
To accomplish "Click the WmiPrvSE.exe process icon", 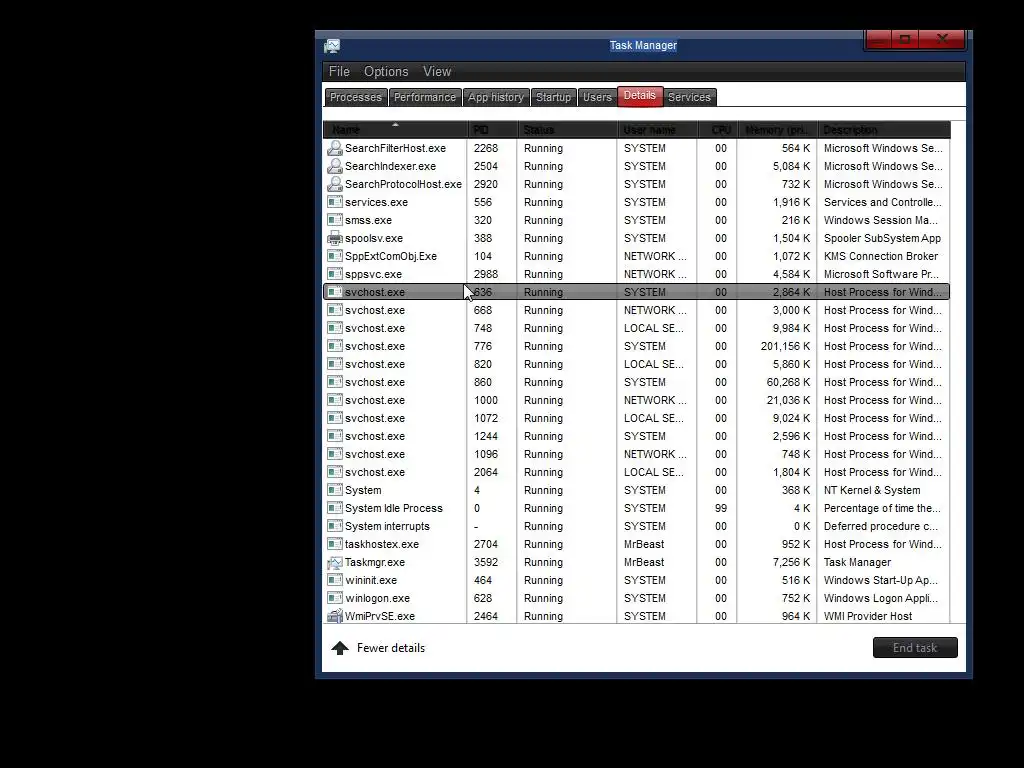I will click(334, 616).
